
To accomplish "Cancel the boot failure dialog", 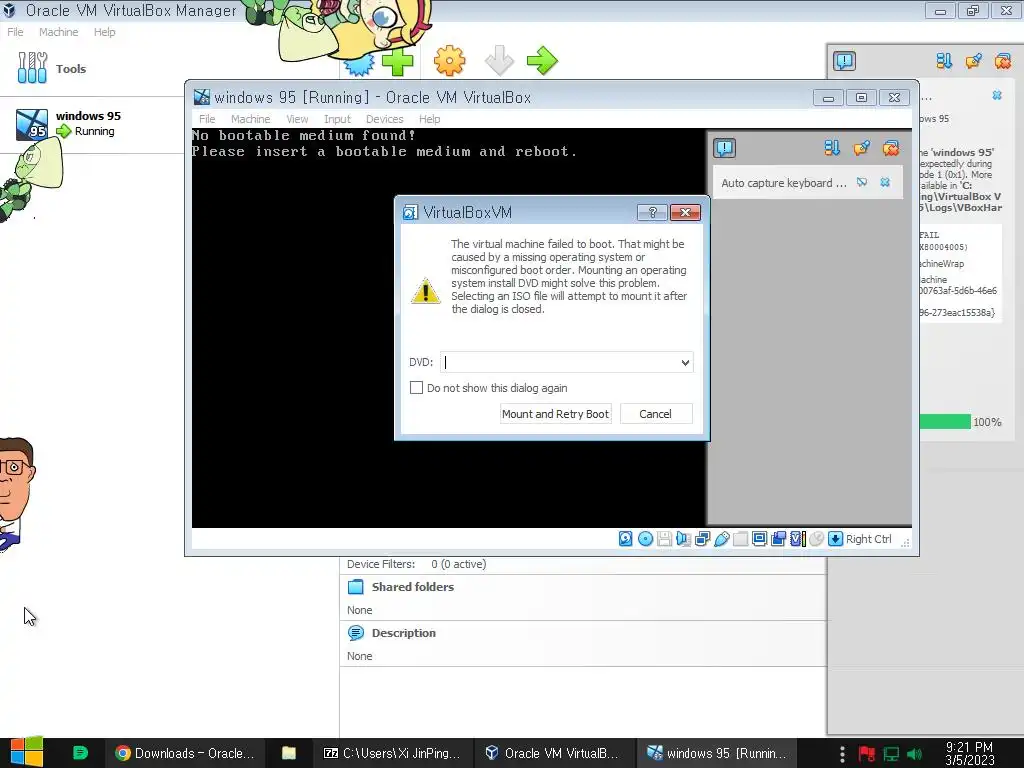I will point(655,414).
